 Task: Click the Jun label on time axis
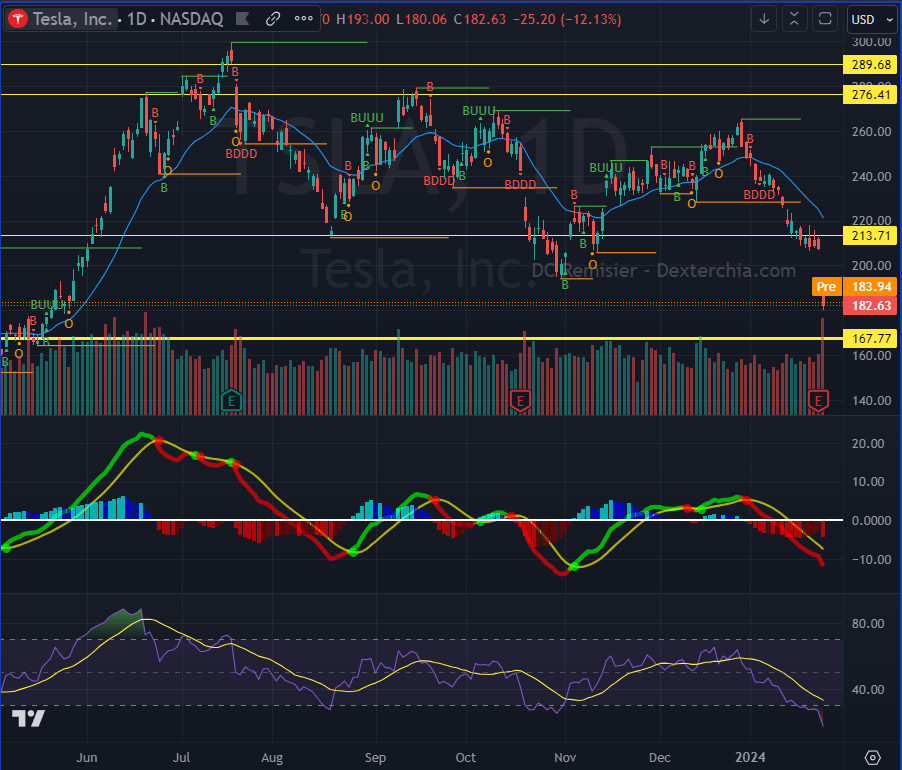[x=87, y=757]
